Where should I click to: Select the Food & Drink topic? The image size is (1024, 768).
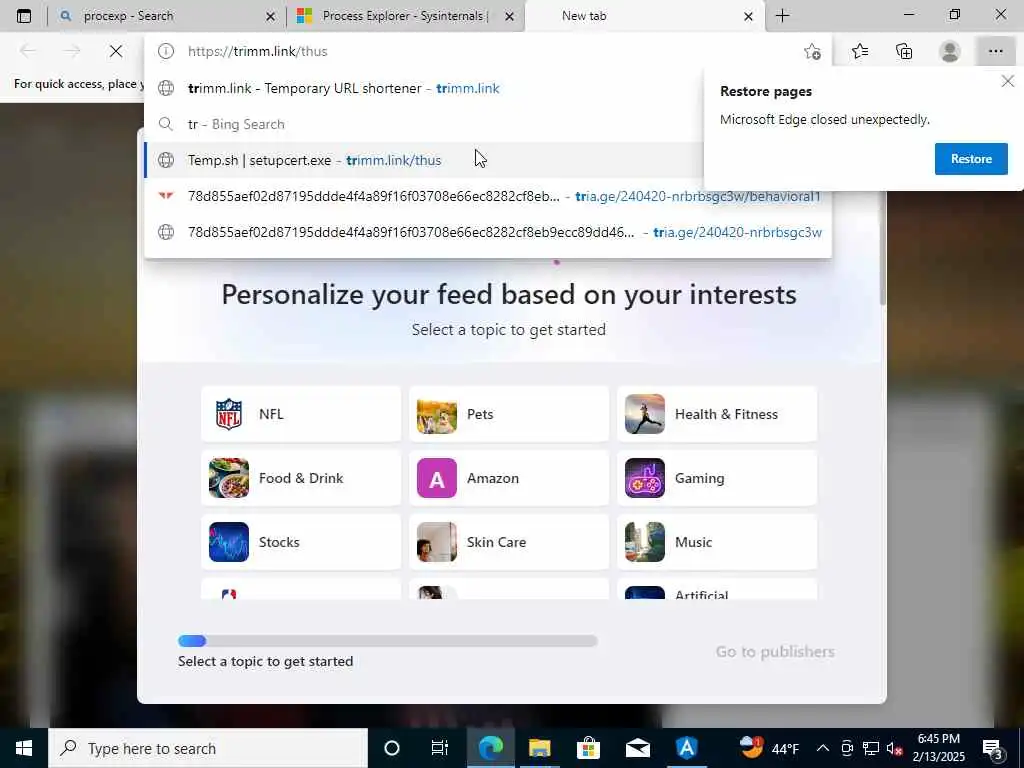301,478
